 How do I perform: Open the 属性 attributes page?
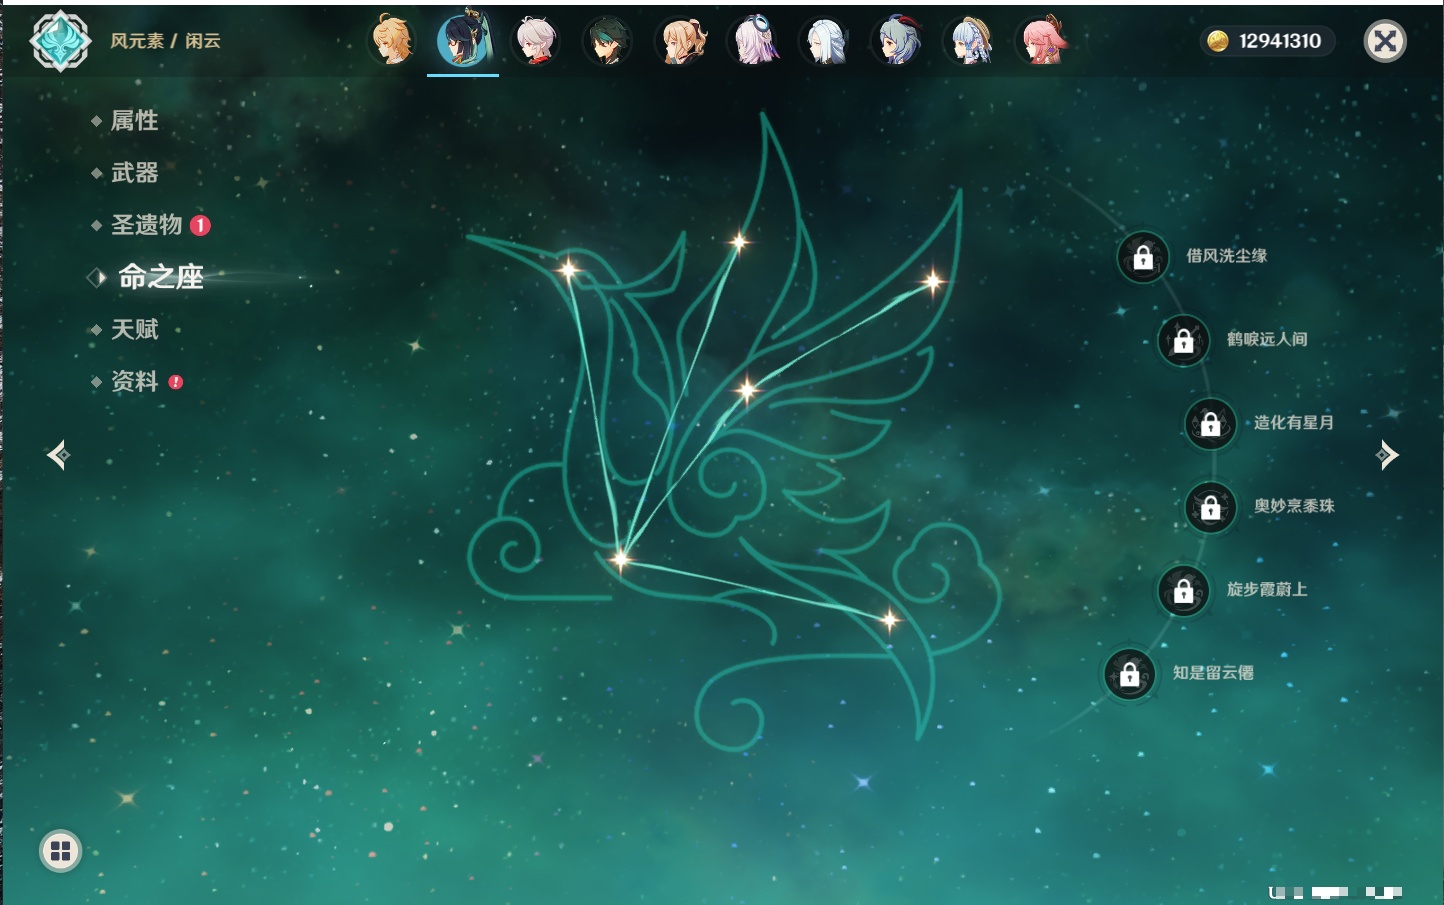coord(134,121)
